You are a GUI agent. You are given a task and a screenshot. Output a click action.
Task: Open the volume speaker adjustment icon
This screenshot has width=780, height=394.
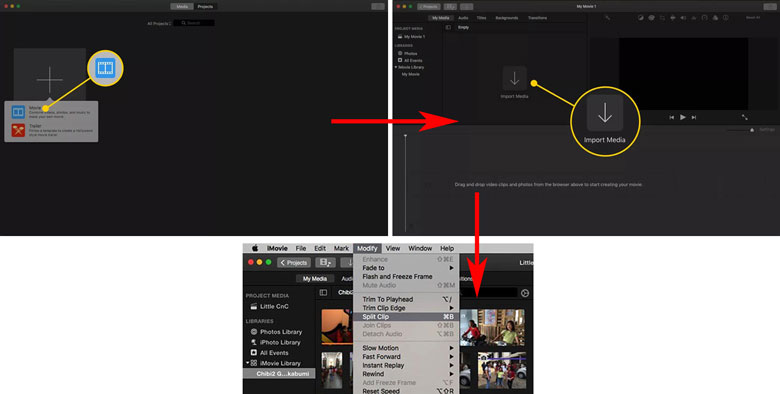coord(683,18)
